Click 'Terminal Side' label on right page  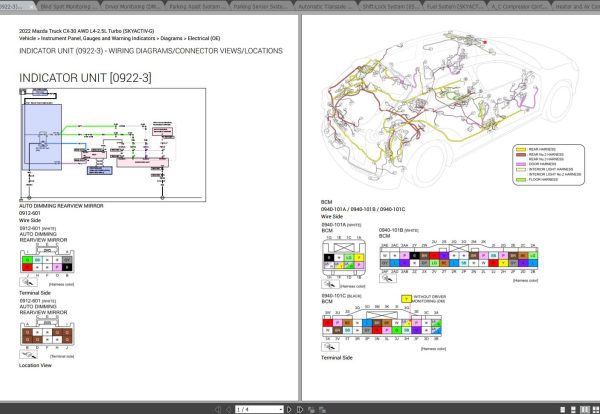[x=337, y=358]
